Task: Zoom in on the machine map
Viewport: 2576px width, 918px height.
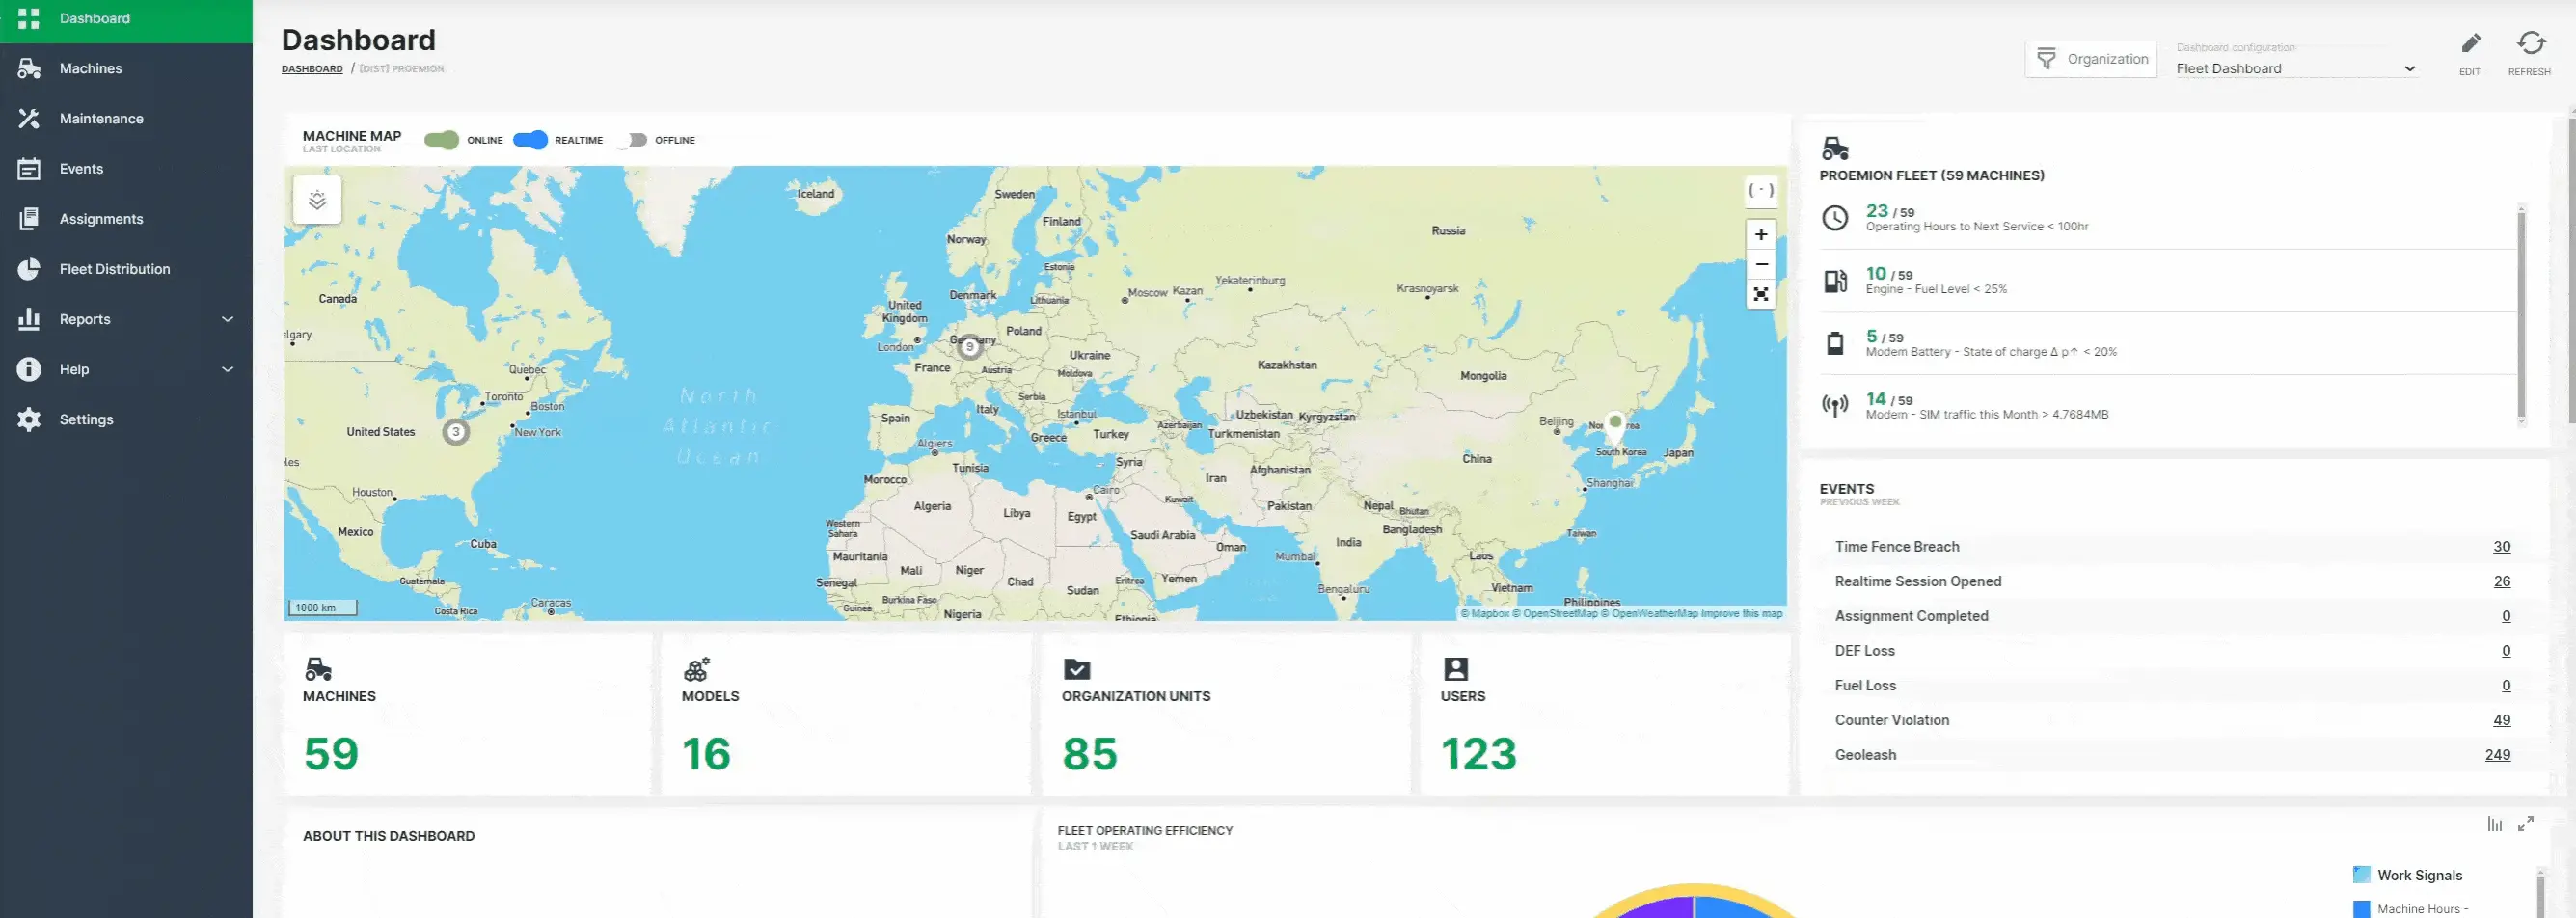Action: click(1760, 234)
